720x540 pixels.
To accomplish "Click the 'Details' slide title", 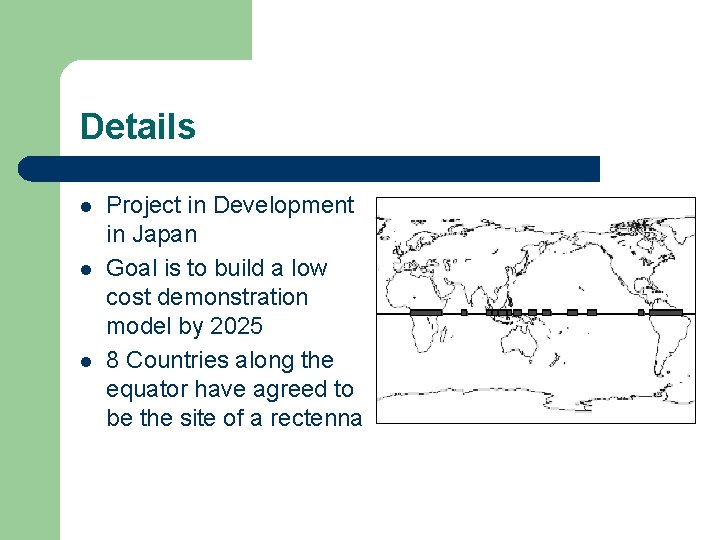I will click(138, 126).
